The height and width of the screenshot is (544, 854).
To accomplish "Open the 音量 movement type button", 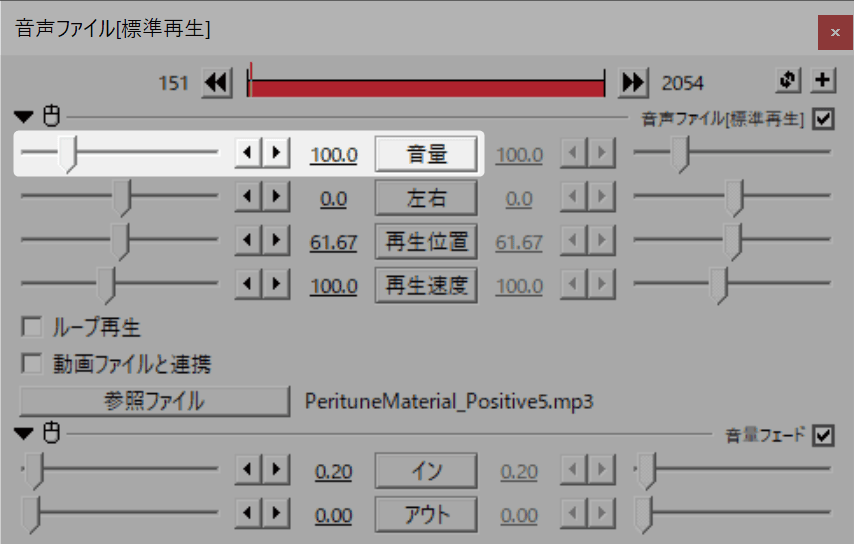I will pyautogui.click(x=426, y=154).
